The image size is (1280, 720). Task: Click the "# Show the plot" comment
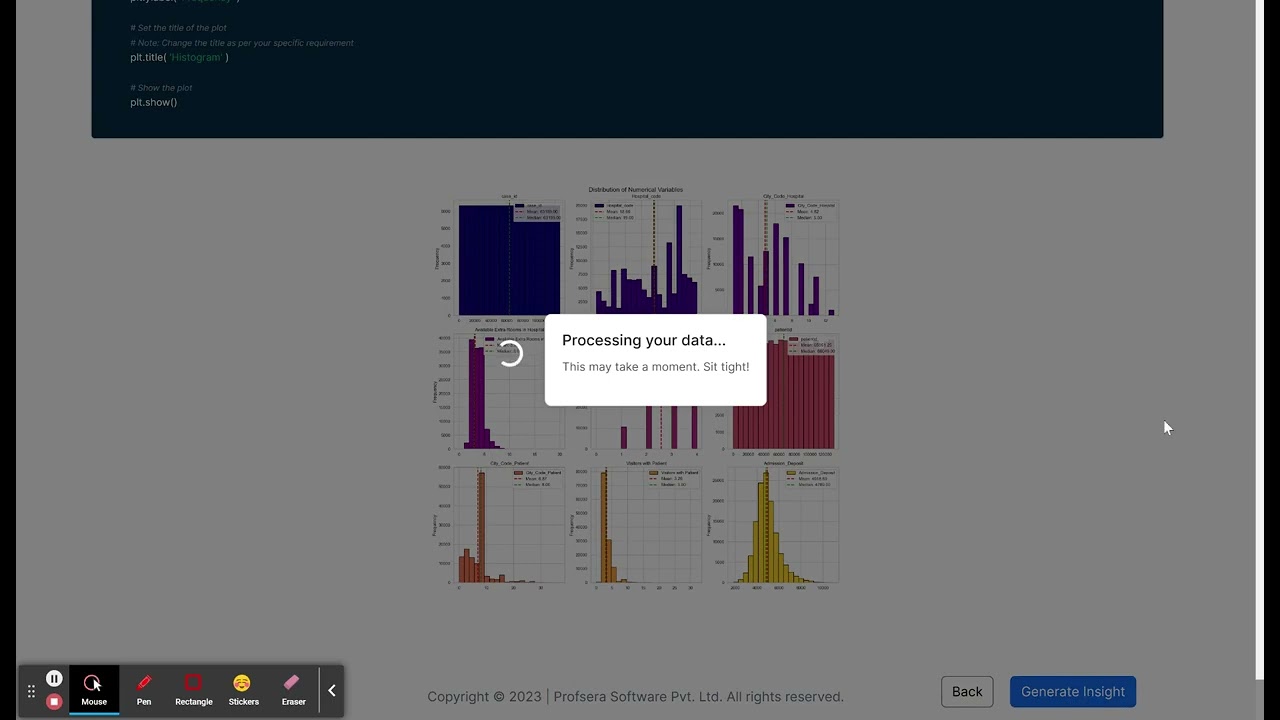[x=161, y=88]
